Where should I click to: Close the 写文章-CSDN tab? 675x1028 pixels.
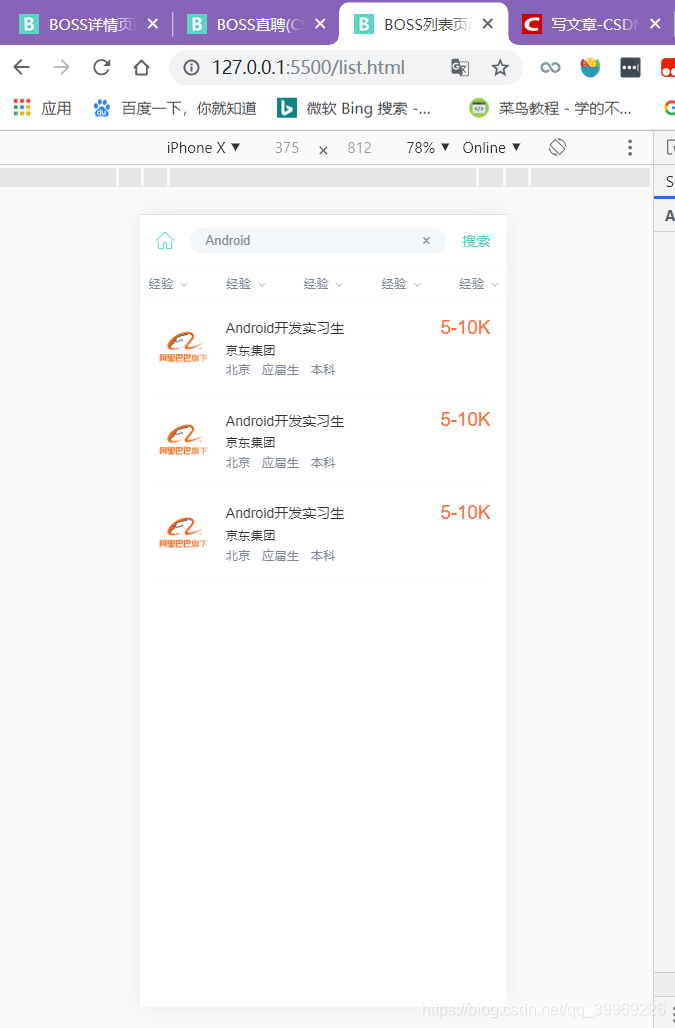(655, 24)
